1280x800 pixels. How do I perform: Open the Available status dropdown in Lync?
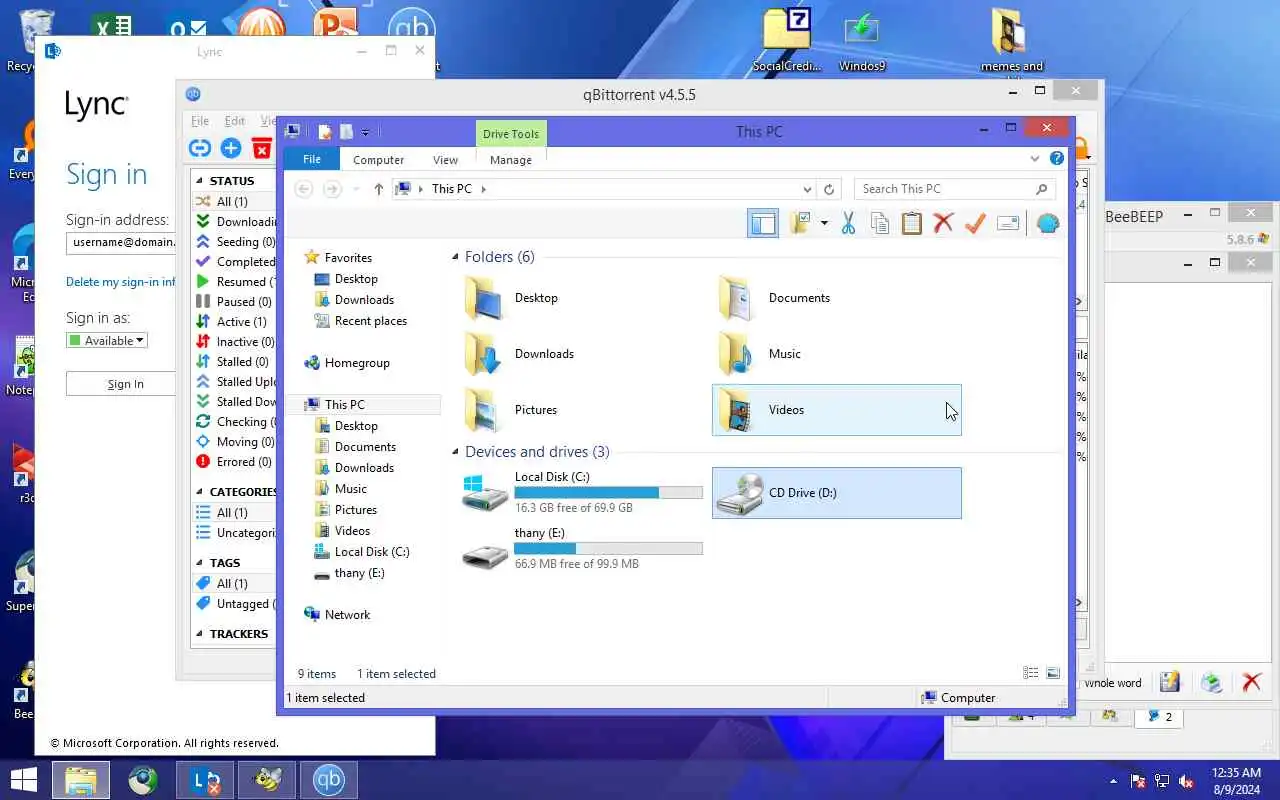pos(107,341)
